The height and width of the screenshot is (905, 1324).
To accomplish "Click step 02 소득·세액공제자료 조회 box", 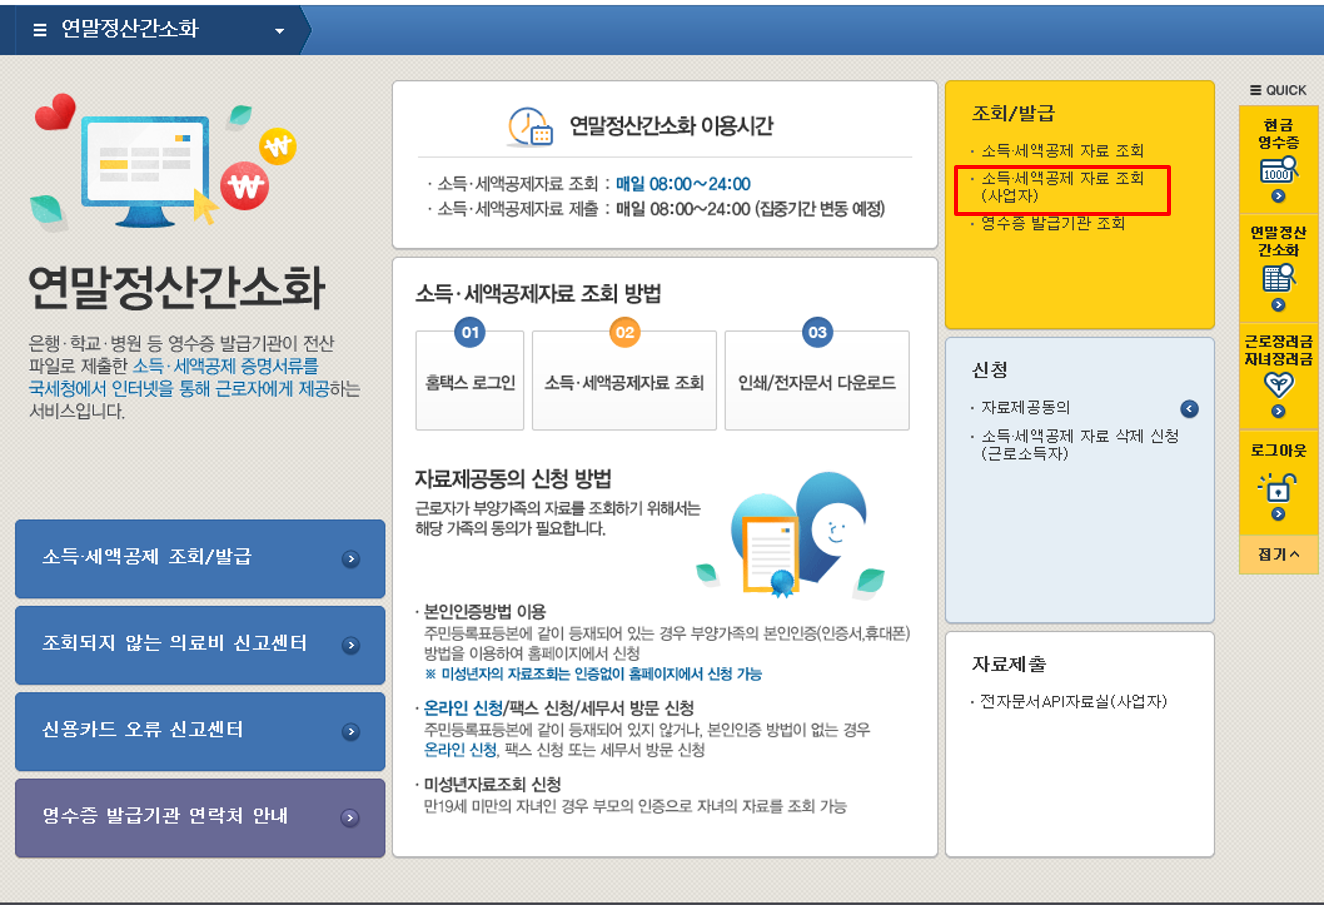I will [624, 381].
